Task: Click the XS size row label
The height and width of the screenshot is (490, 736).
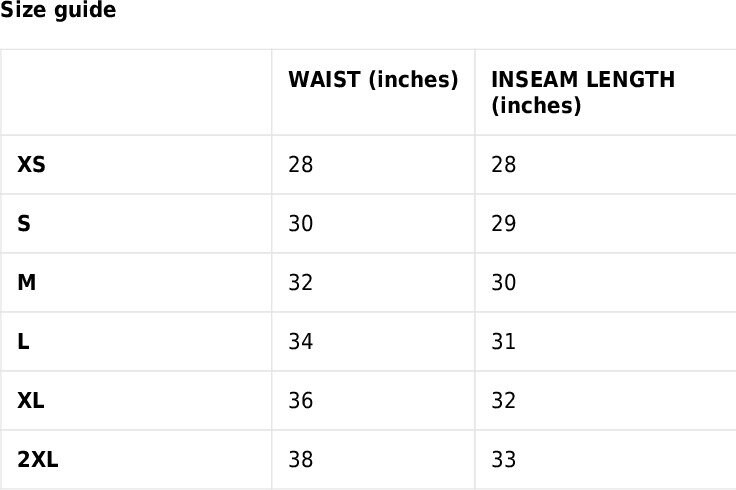Action: 31,165
